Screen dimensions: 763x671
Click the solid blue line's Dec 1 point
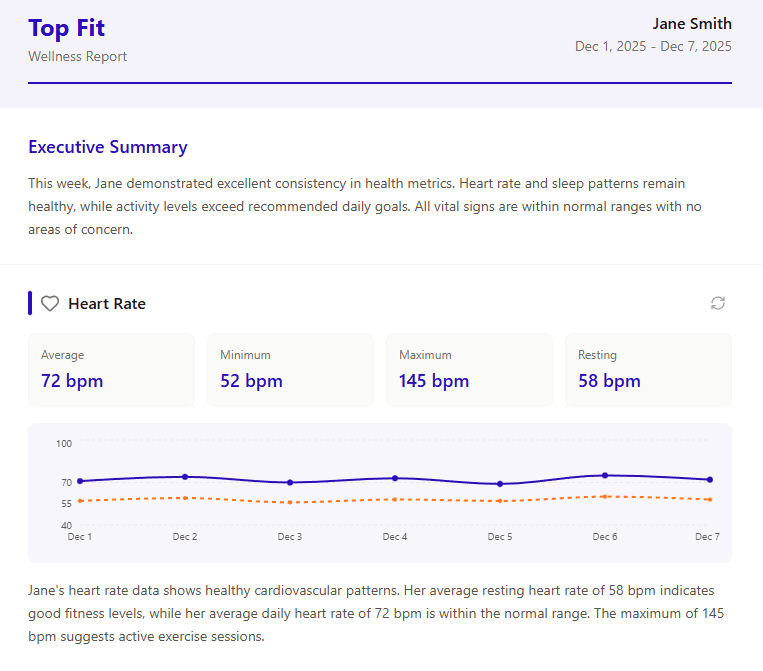tap(80, 481)
